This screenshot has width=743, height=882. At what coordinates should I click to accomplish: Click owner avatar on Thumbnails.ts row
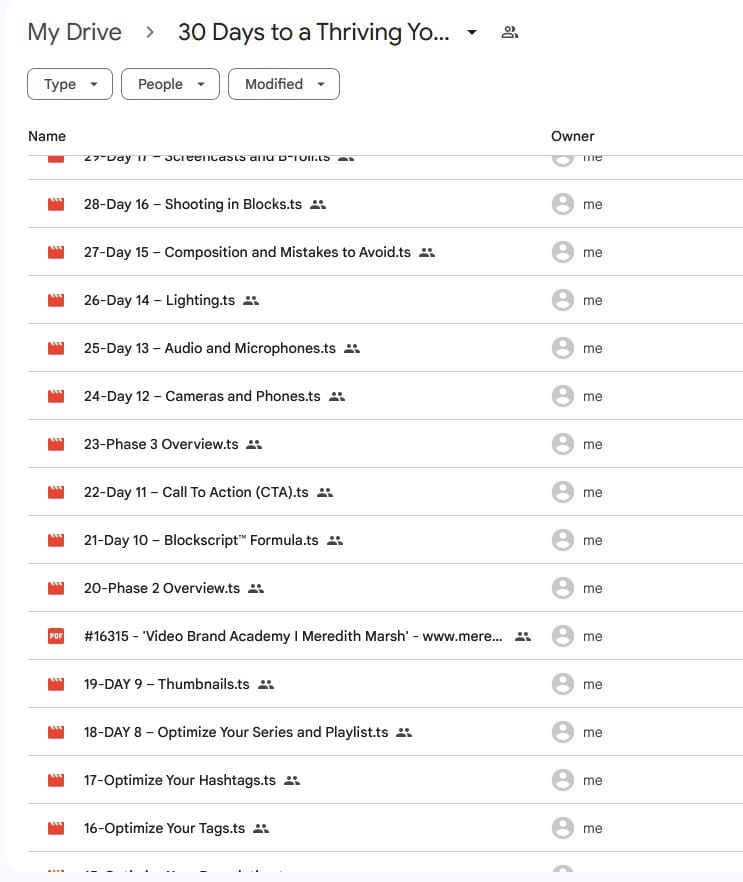(563, 684)
